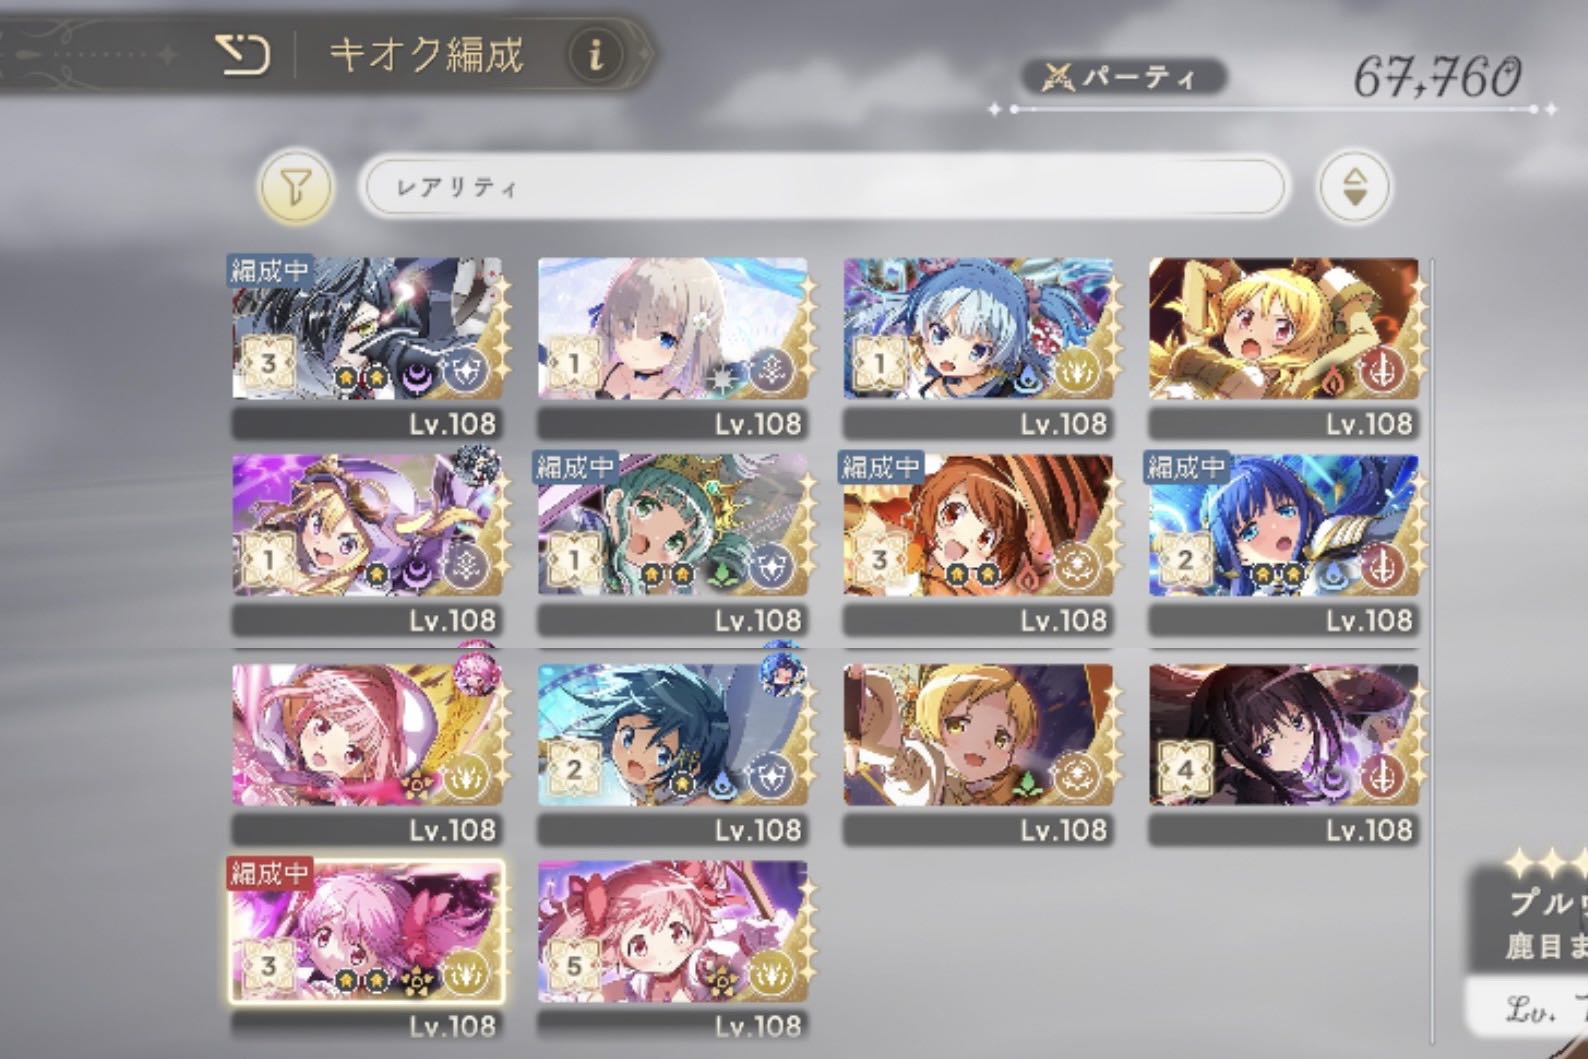Select the blue-haired 編成中 card numbered 2
1588x1059 pixels.
(1285, 526)
